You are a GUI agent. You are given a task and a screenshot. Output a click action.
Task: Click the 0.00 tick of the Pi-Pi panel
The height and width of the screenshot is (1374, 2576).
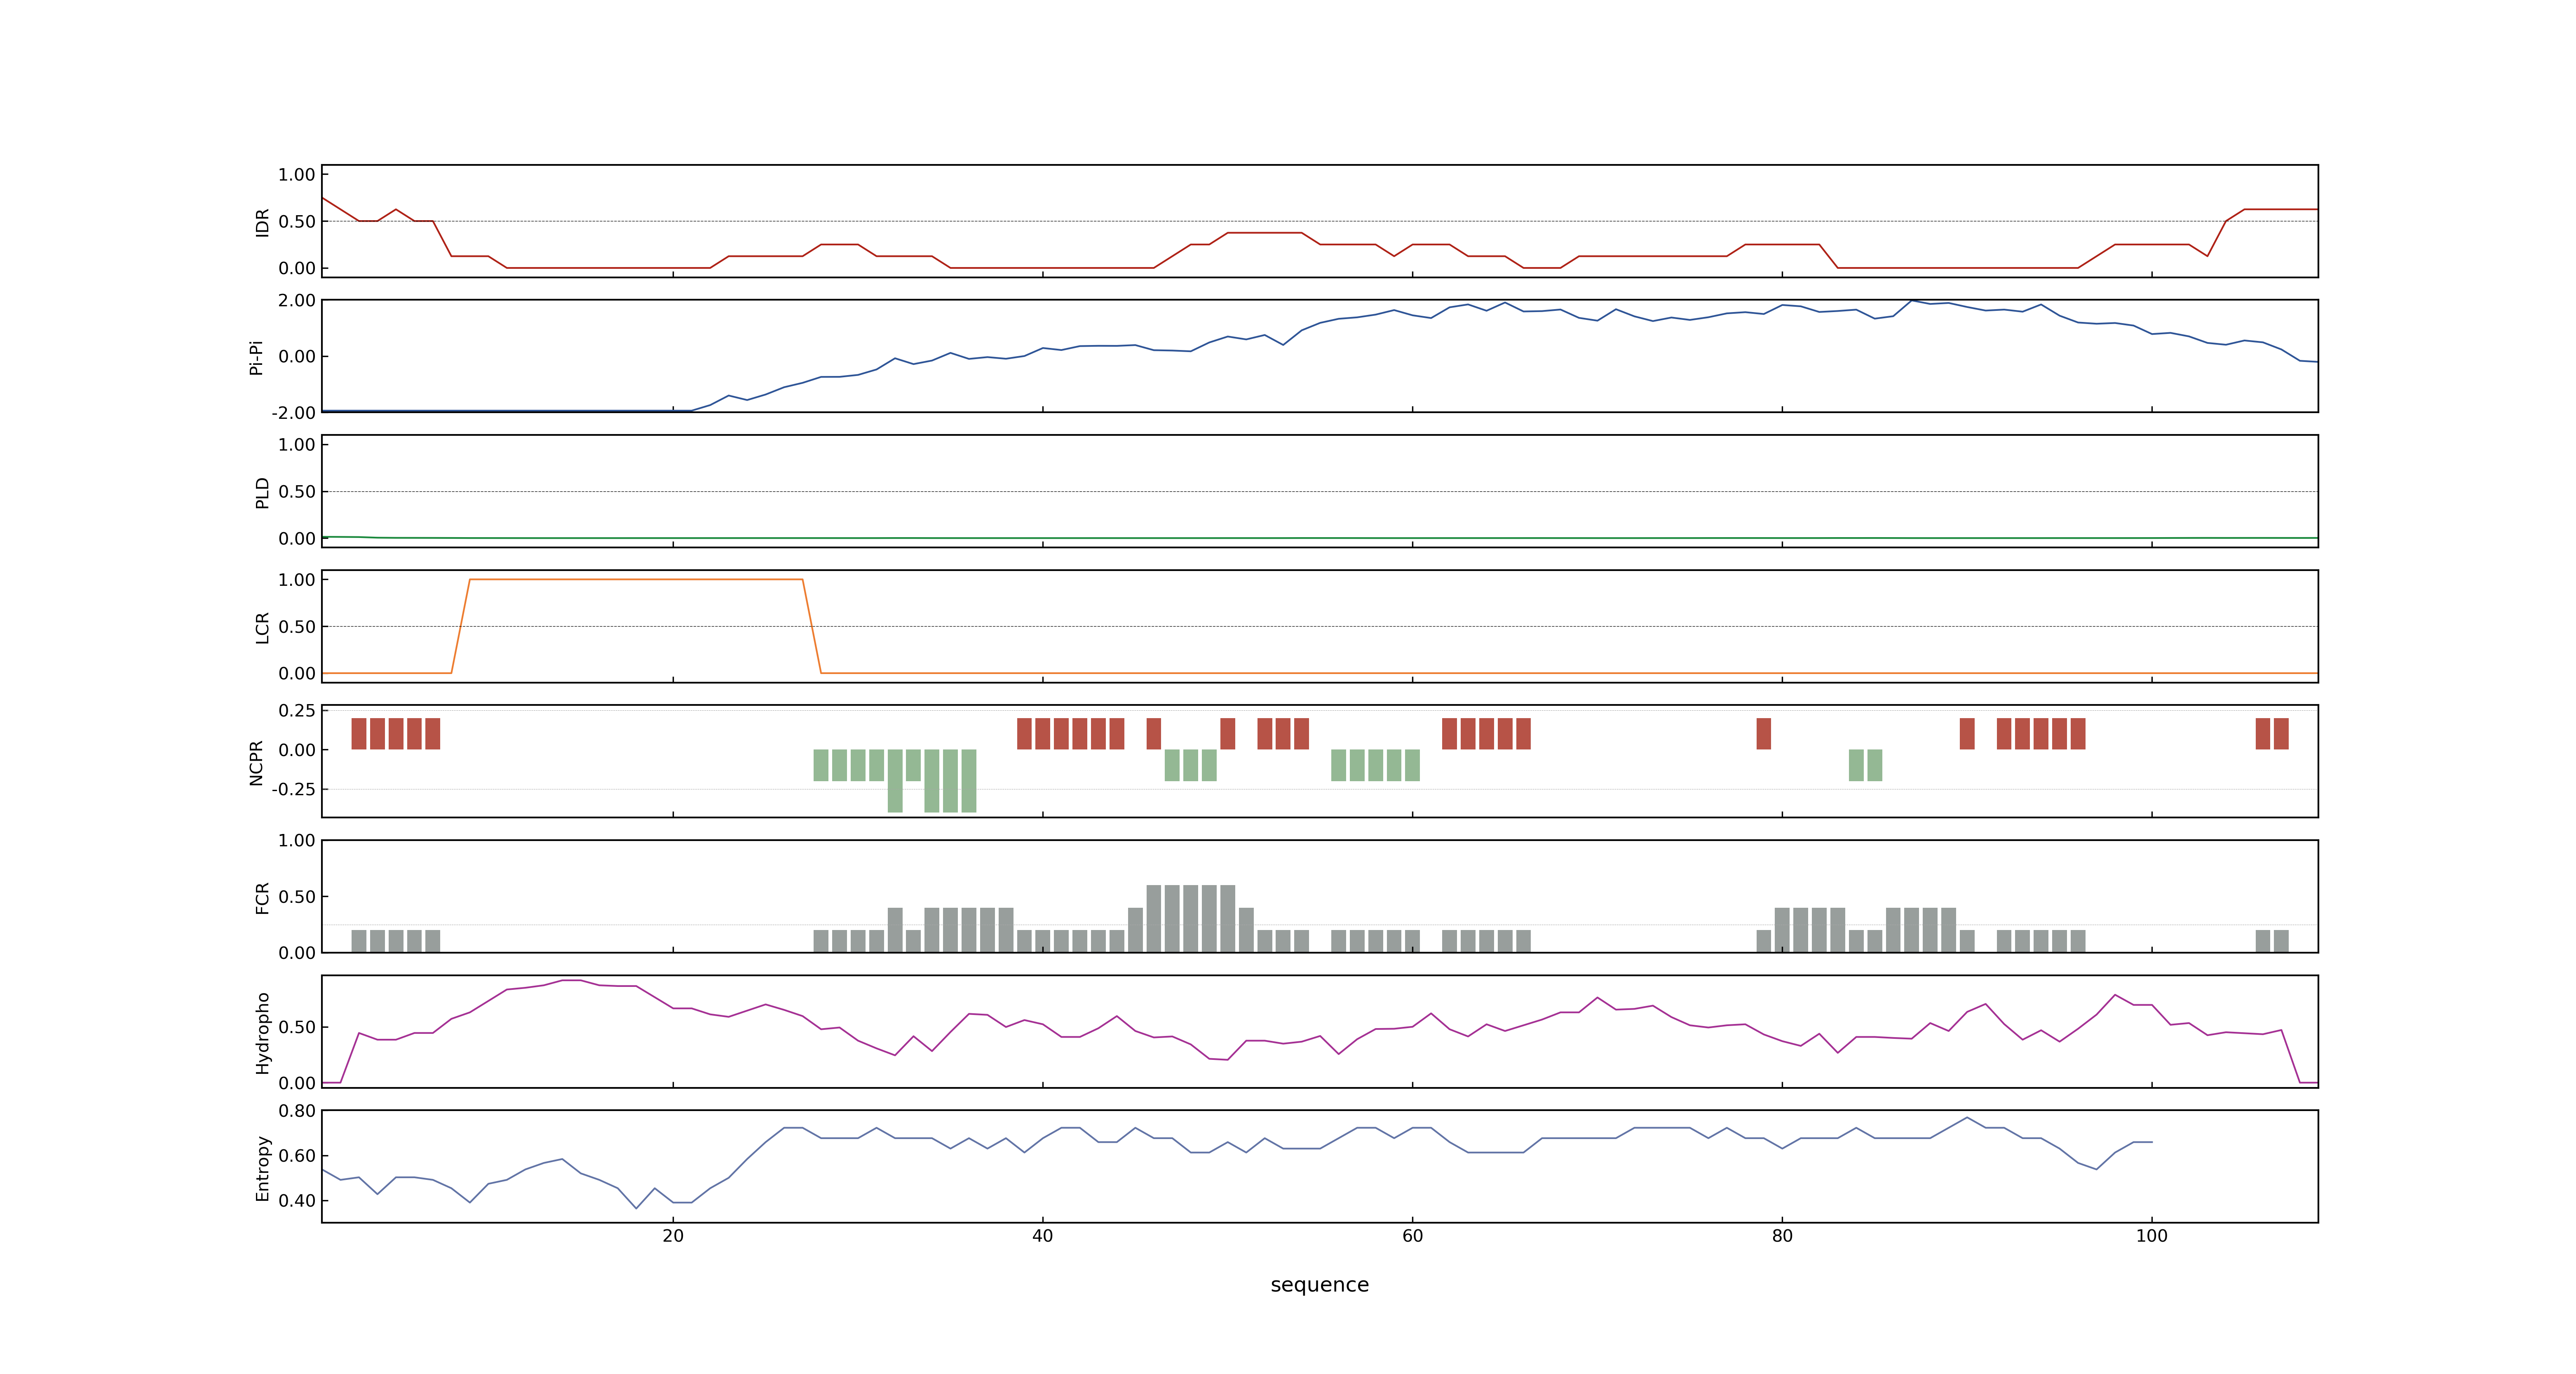pyautogui.click(x=297, y=357)
